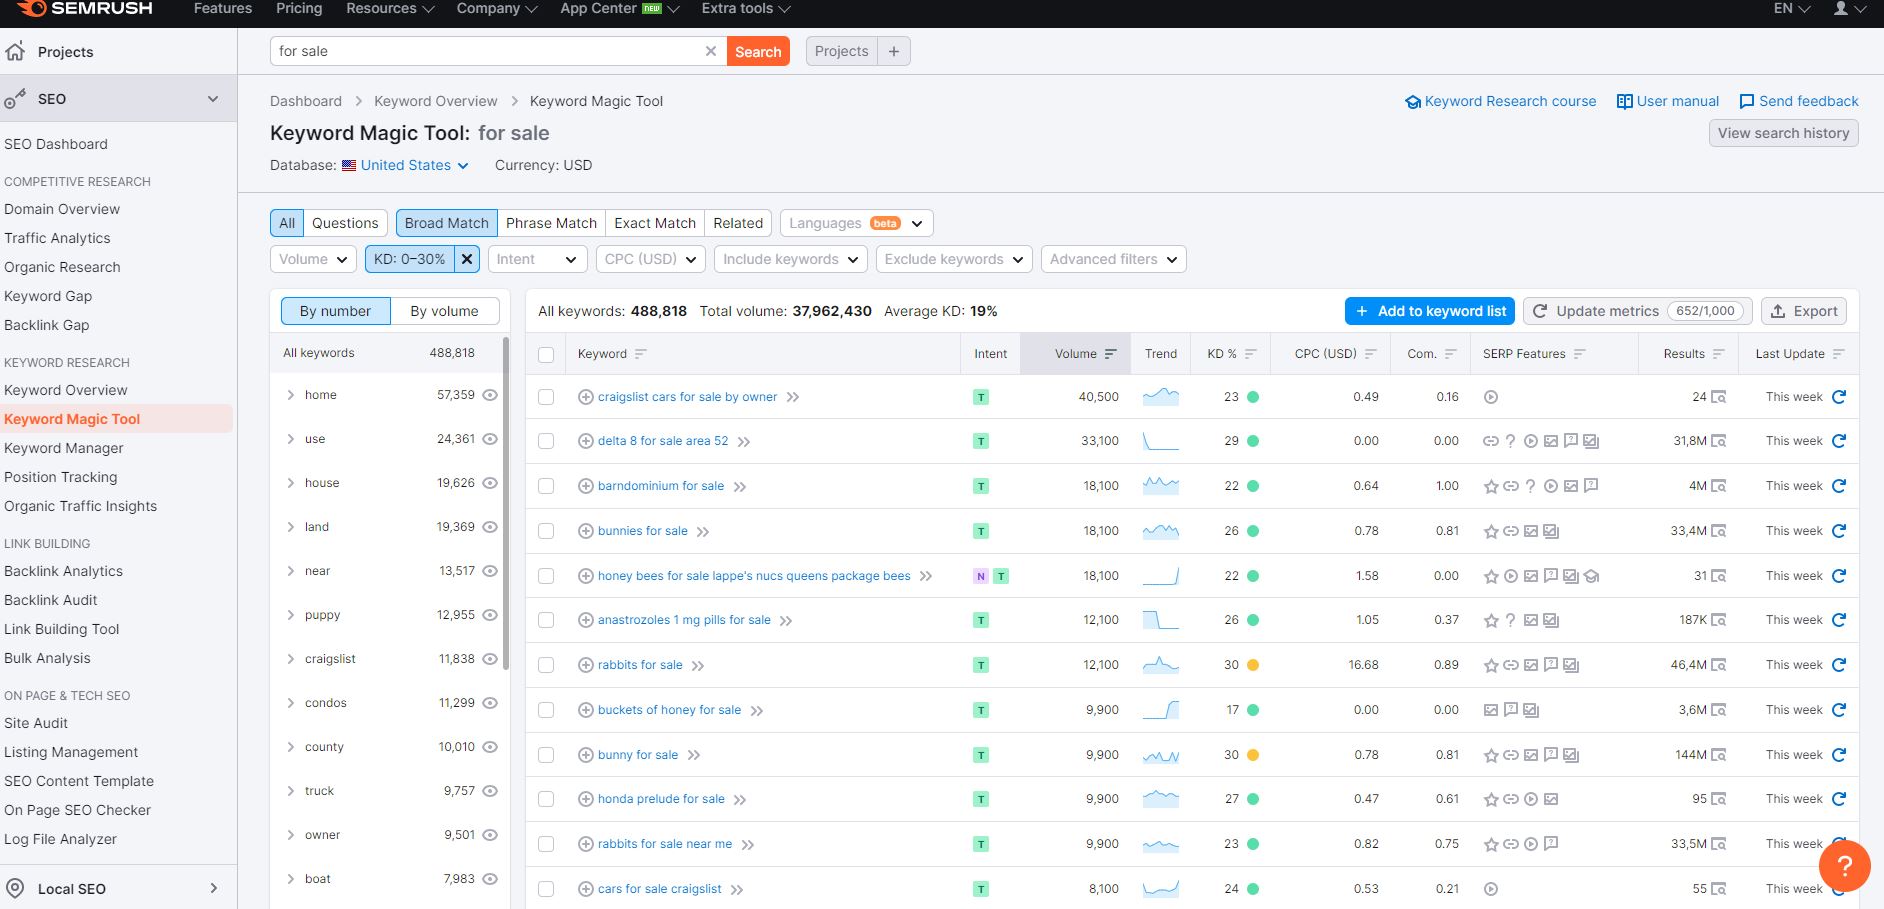Viewport: 1884px width, 909px height.
Task: Select checkbox for craigslist cars for sale by owner
Action: [546, 397]
